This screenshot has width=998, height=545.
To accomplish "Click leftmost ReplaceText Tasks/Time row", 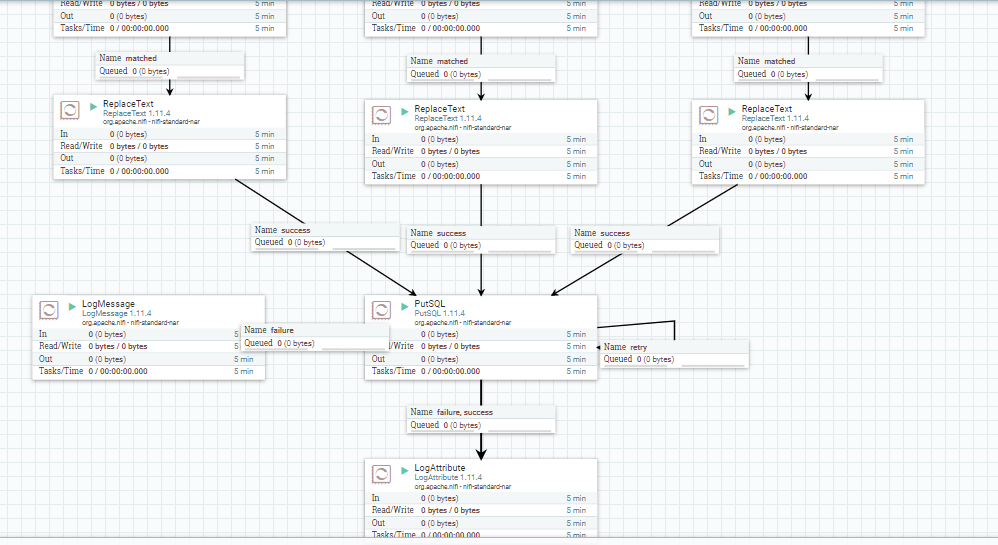I will [x=170, y=171].
